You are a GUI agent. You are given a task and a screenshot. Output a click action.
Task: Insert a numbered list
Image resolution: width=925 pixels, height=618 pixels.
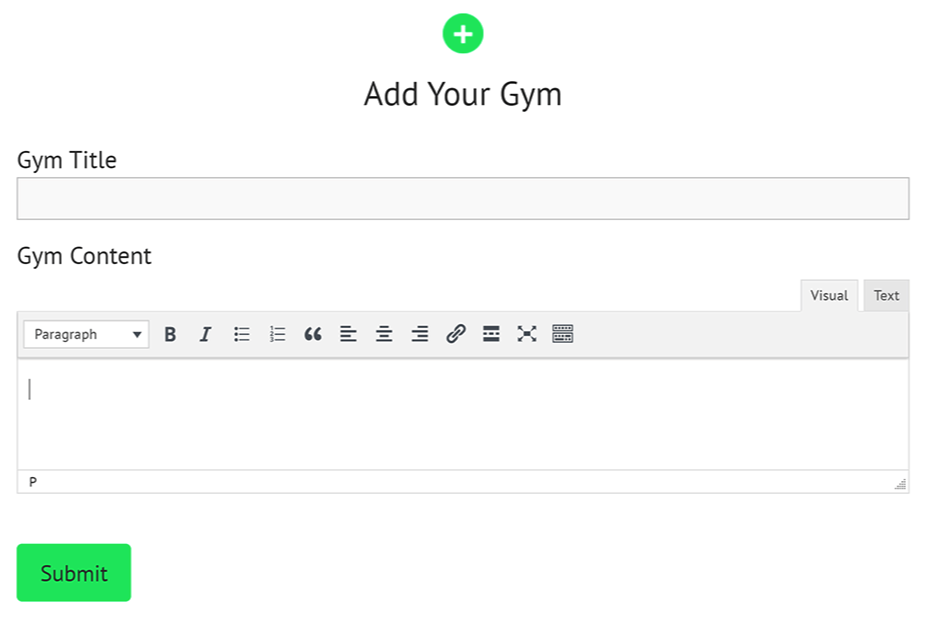277,335
